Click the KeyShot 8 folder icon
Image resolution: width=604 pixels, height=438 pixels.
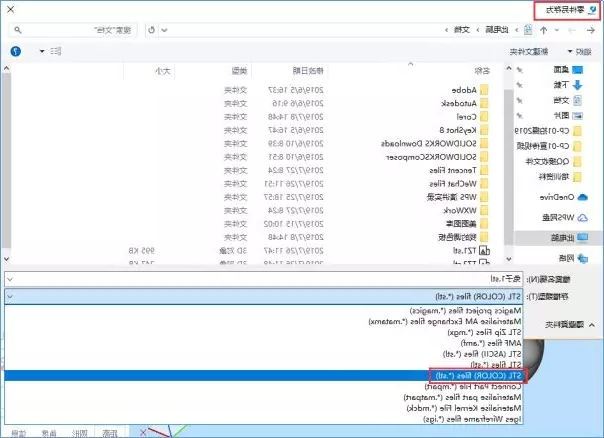click(484, 130)
